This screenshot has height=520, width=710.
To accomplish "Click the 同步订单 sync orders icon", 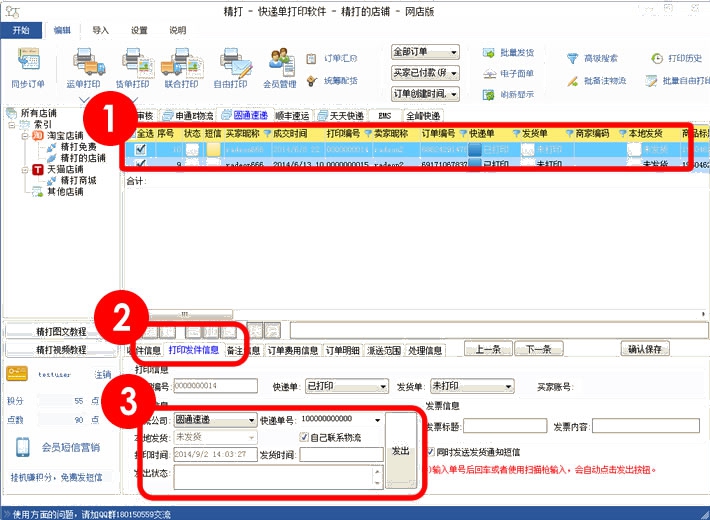I will (29, 60).
